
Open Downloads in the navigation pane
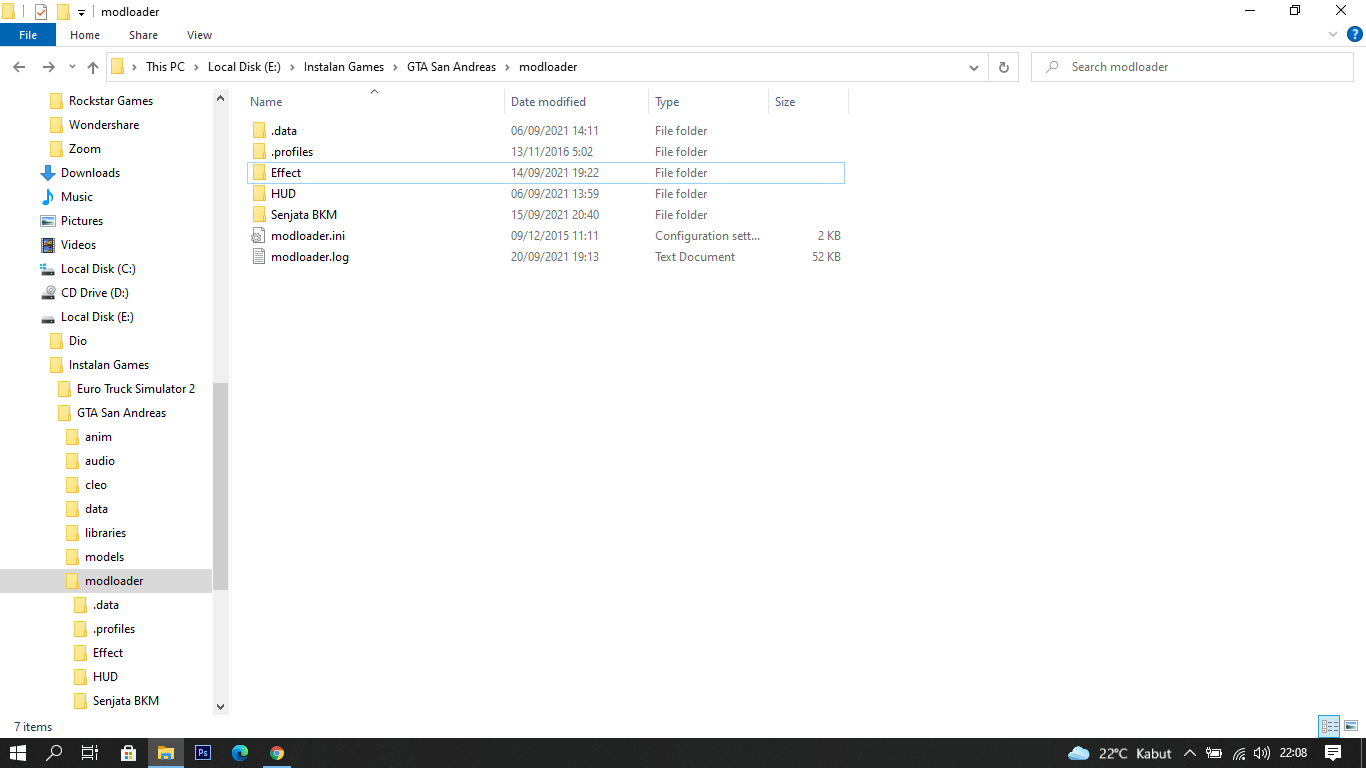90,173
